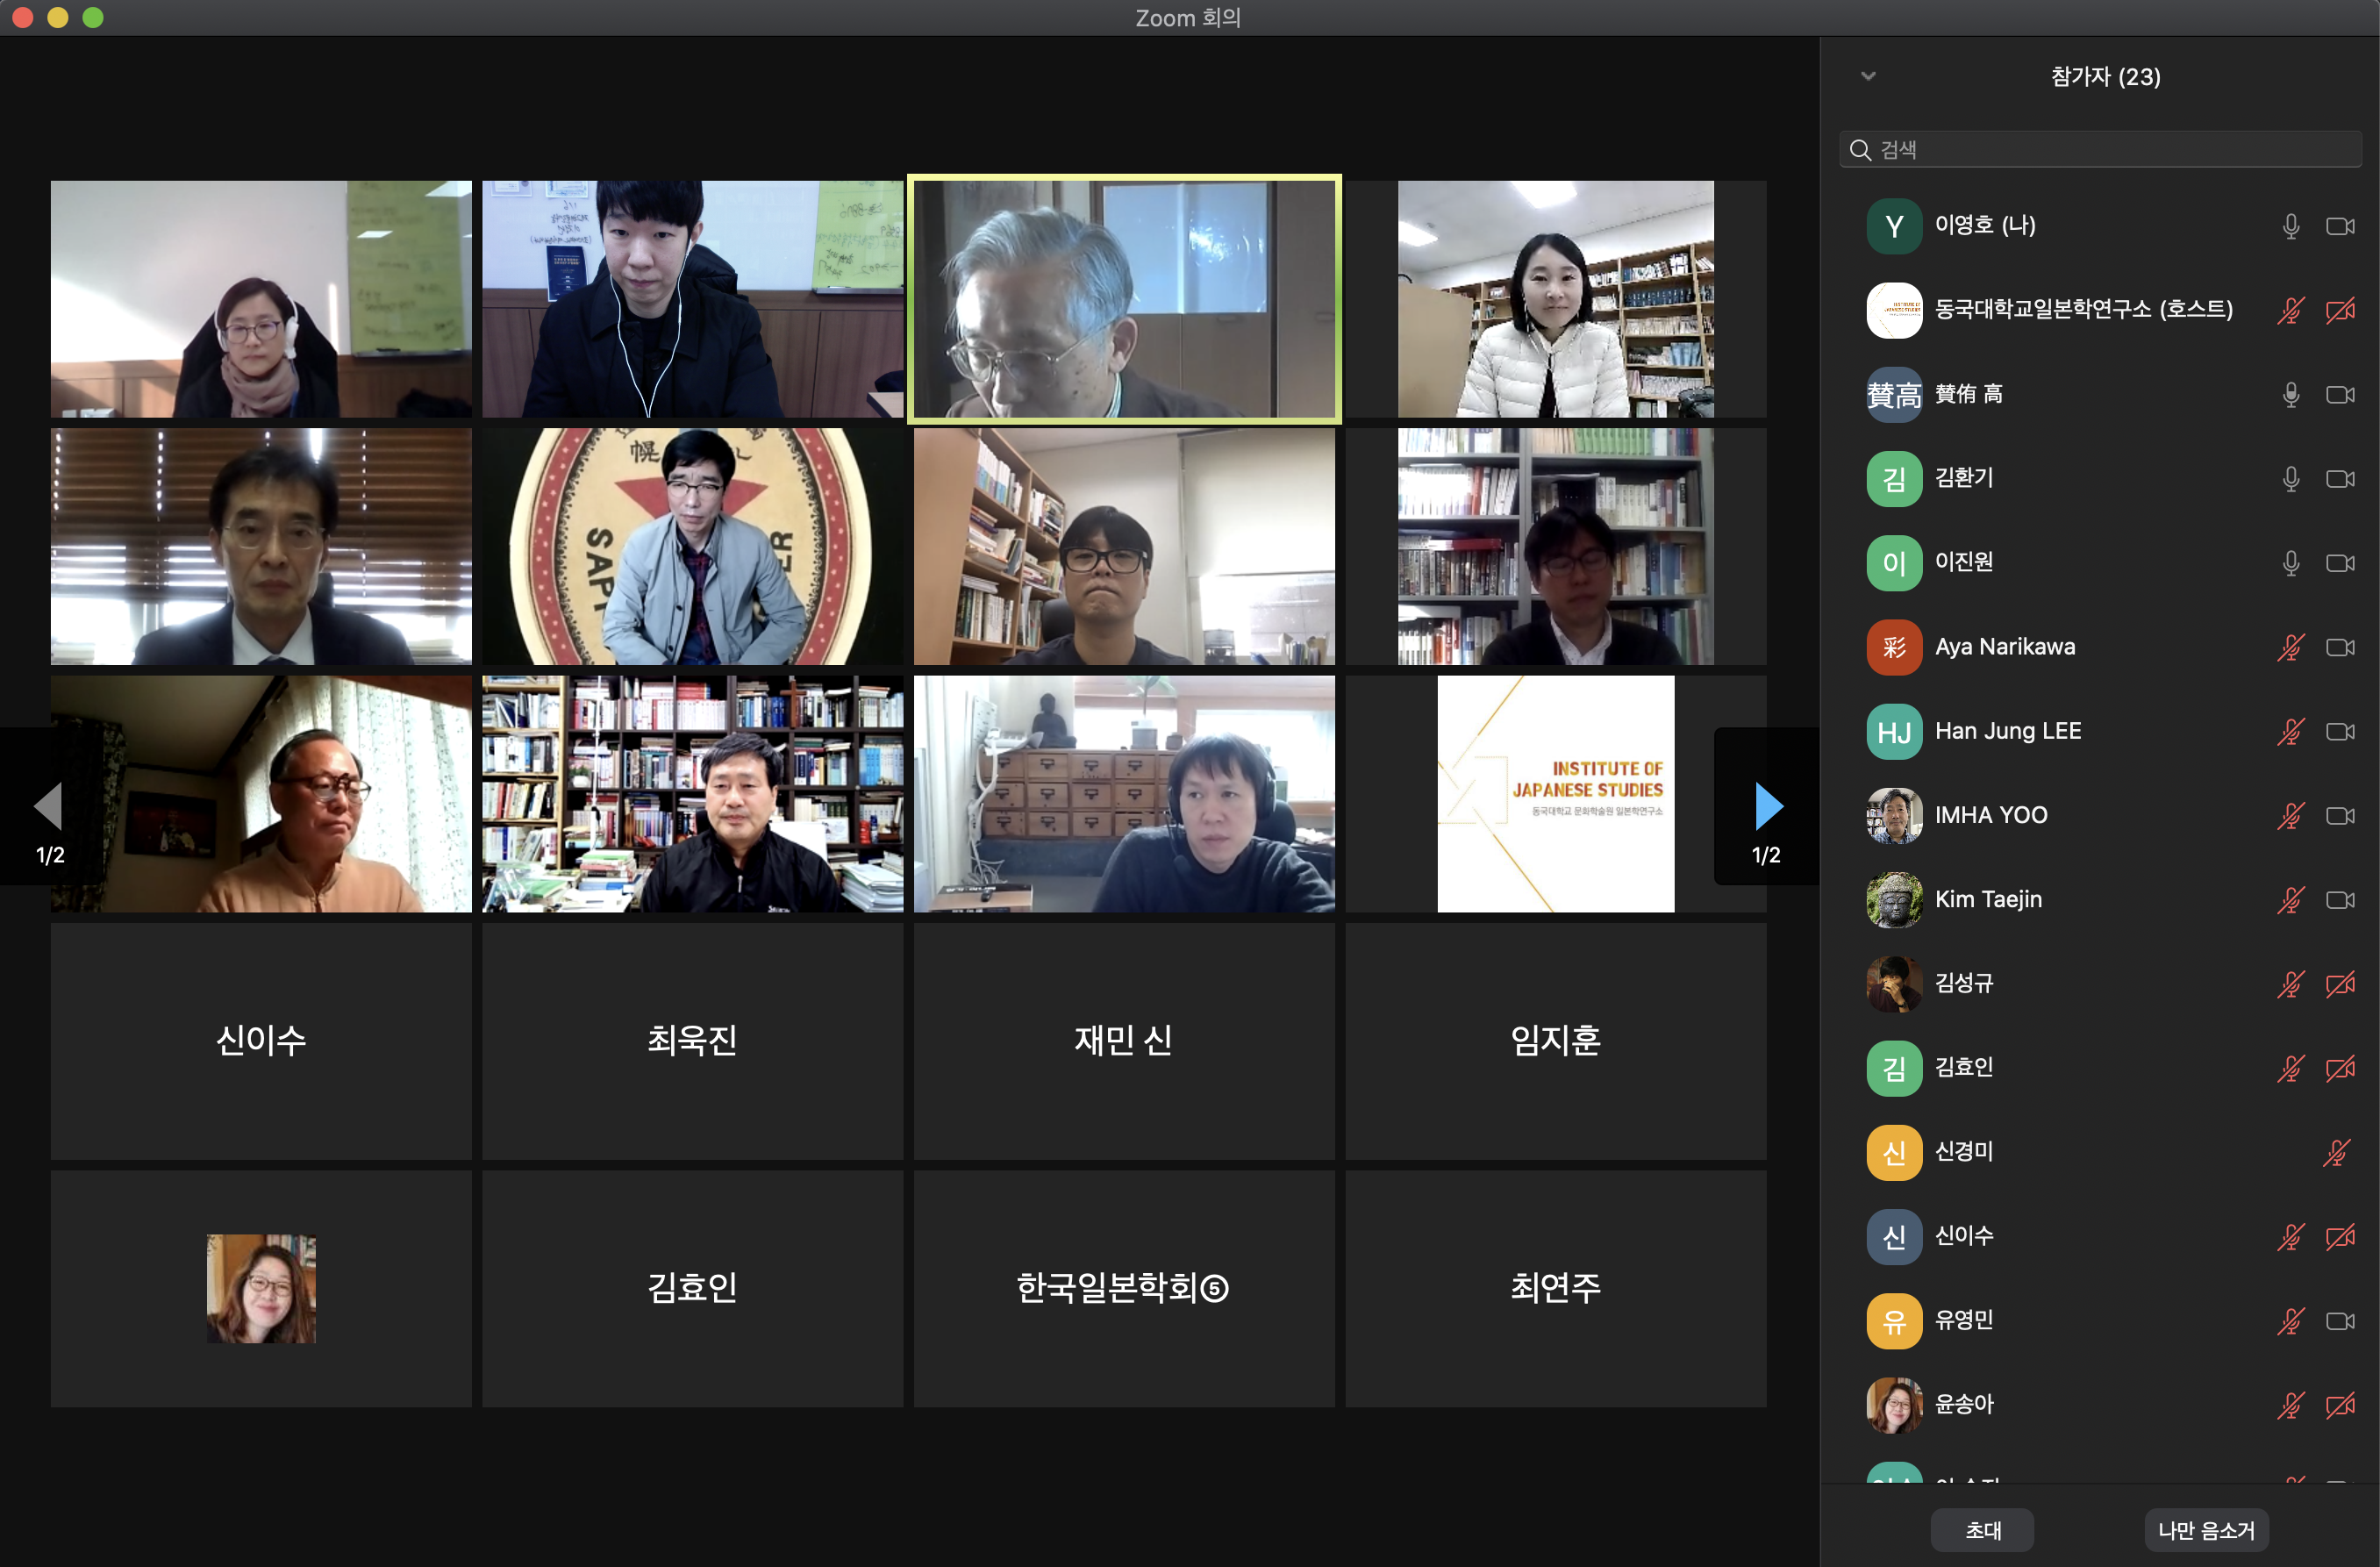Select the highlighted active speaker video tile

[x=1124, y=299]
